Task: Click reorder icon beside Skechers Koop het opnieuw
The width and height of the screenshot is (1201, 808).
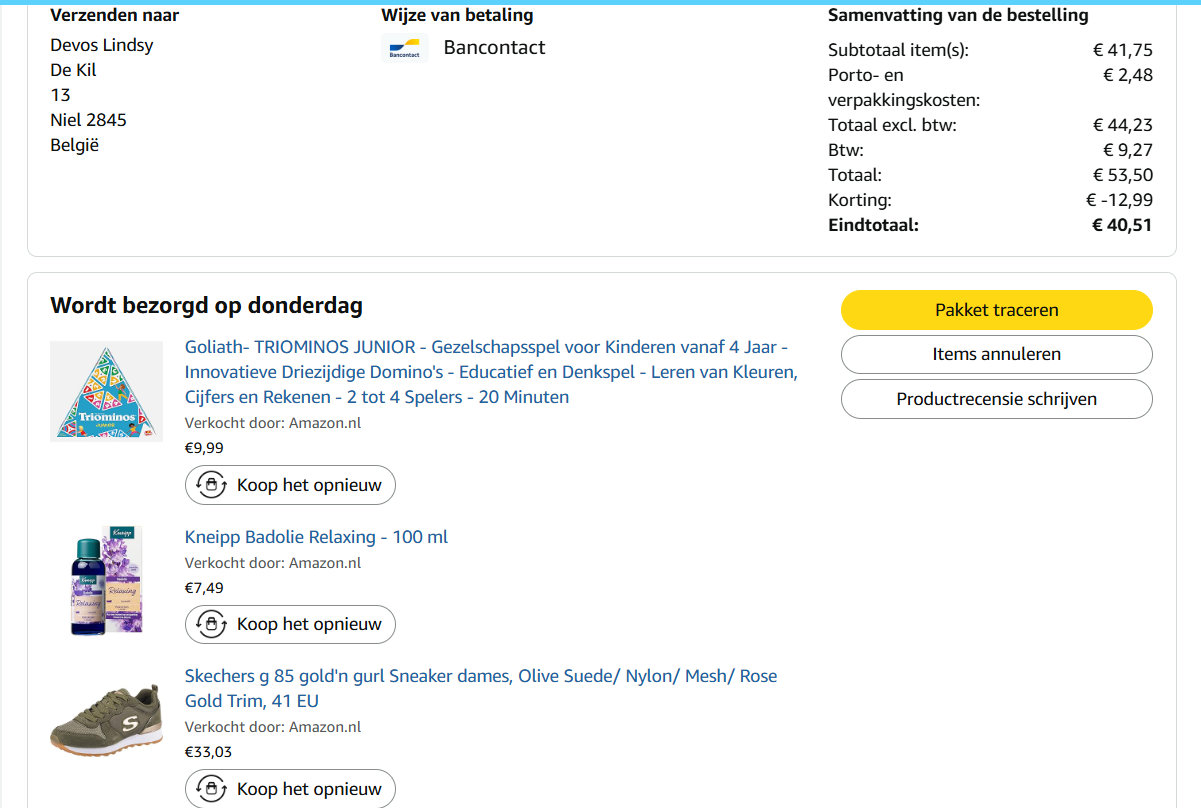Action: [211, 789]
